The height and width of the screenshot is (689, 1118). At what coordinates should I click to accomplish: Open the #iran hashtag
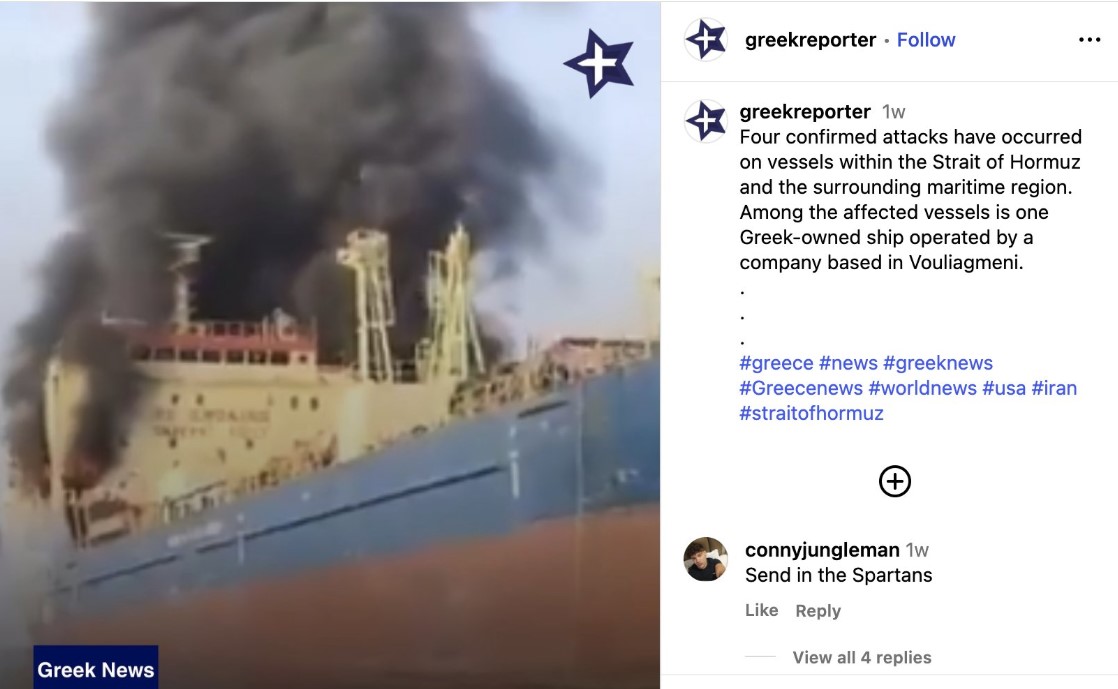[1054, 388]
